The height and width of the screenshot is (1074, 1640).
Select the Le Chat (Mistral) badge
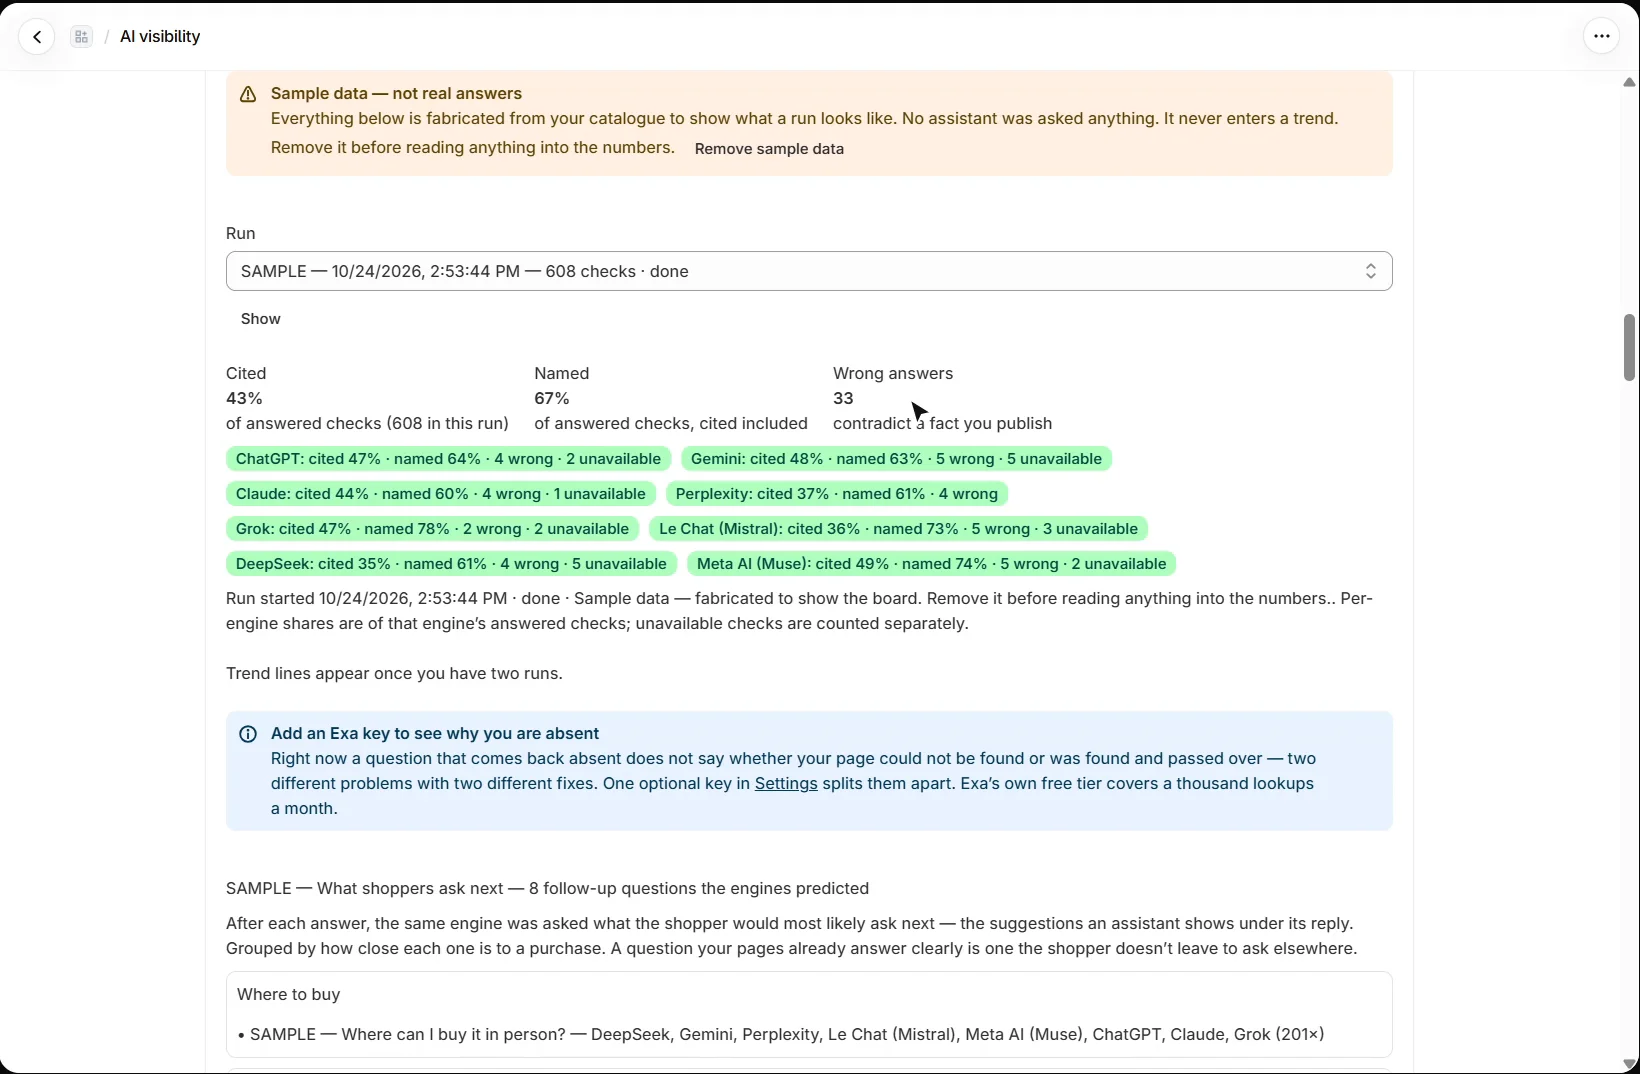click(x=898, y=529)
